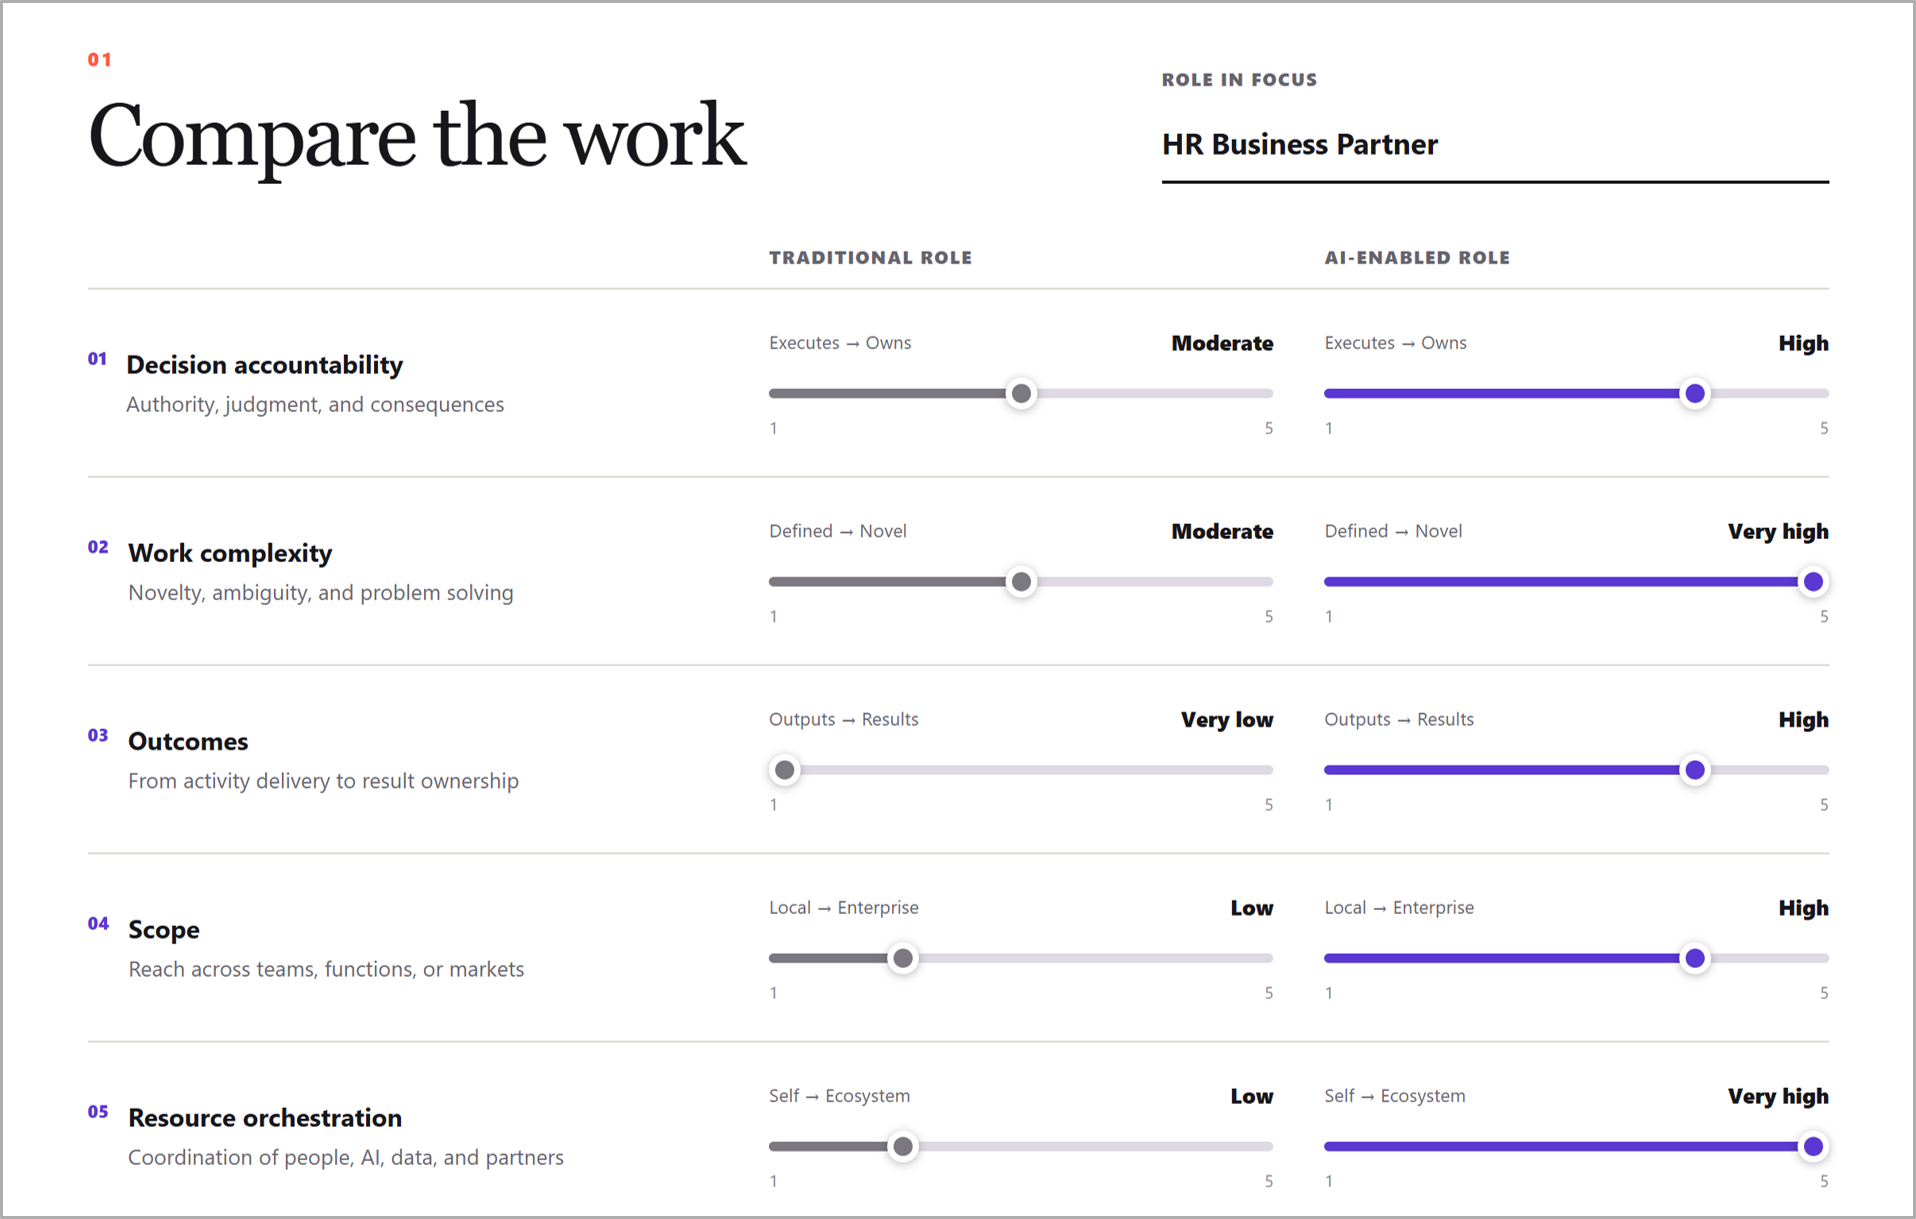Click AI-enabled Resource orchestration slider handle
1916x1219 pixels.
(x=1813, y=1146)
